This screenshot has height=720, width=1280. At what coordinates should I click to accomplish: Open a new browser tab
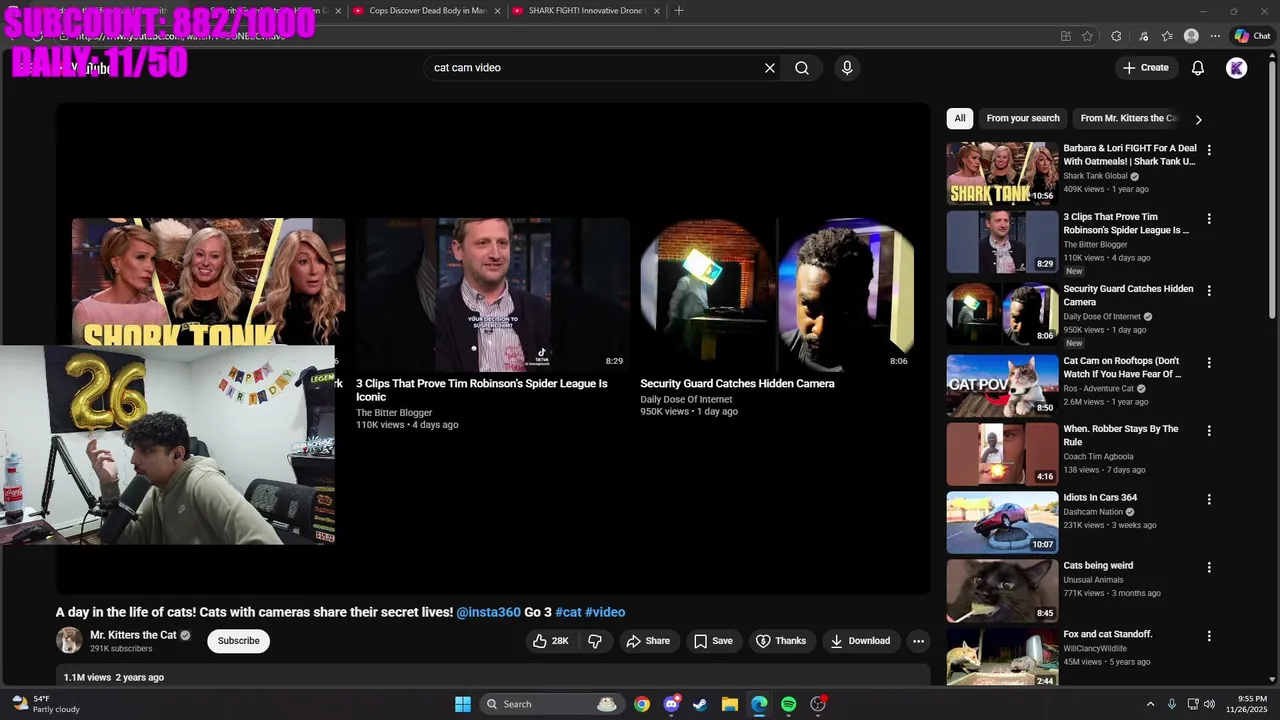coord(679,10)
